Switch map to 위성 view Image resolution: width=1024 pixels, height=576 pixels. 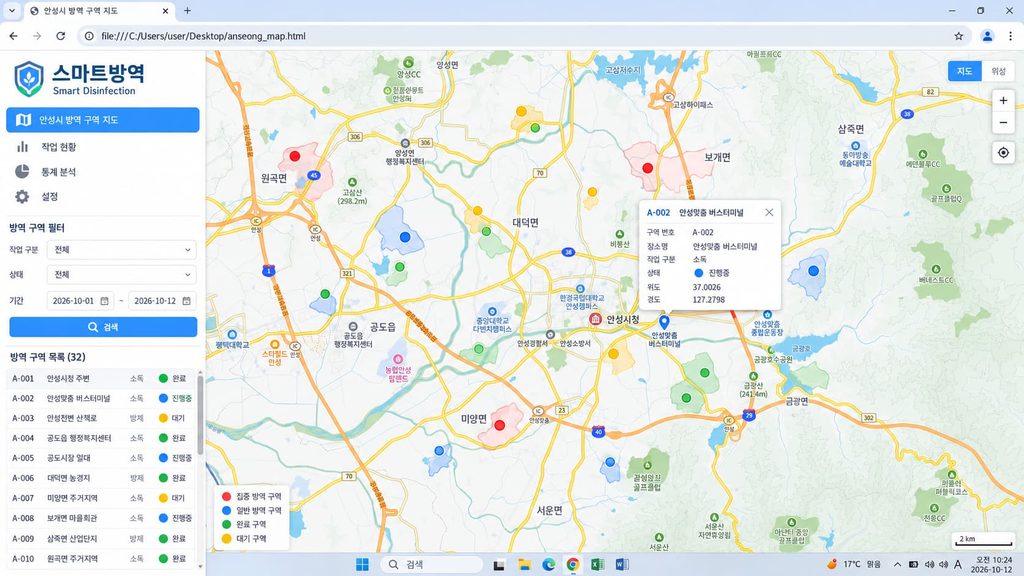click(998, 71)
